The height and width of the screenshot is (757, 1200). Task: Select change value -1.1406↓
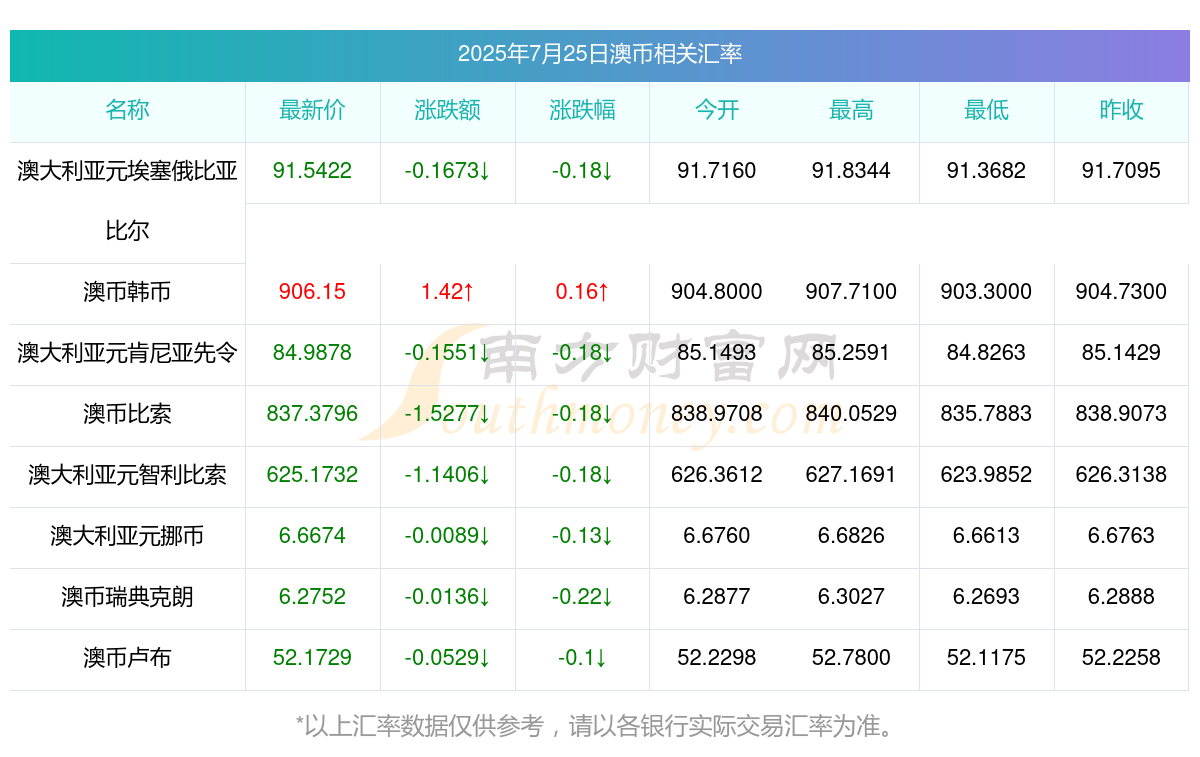click(448, 475)
